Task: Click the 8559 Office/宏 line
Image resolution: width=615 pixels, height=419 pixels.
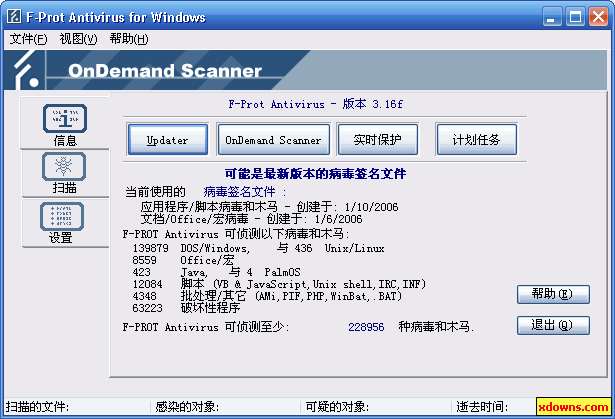Action: [183, 260]
